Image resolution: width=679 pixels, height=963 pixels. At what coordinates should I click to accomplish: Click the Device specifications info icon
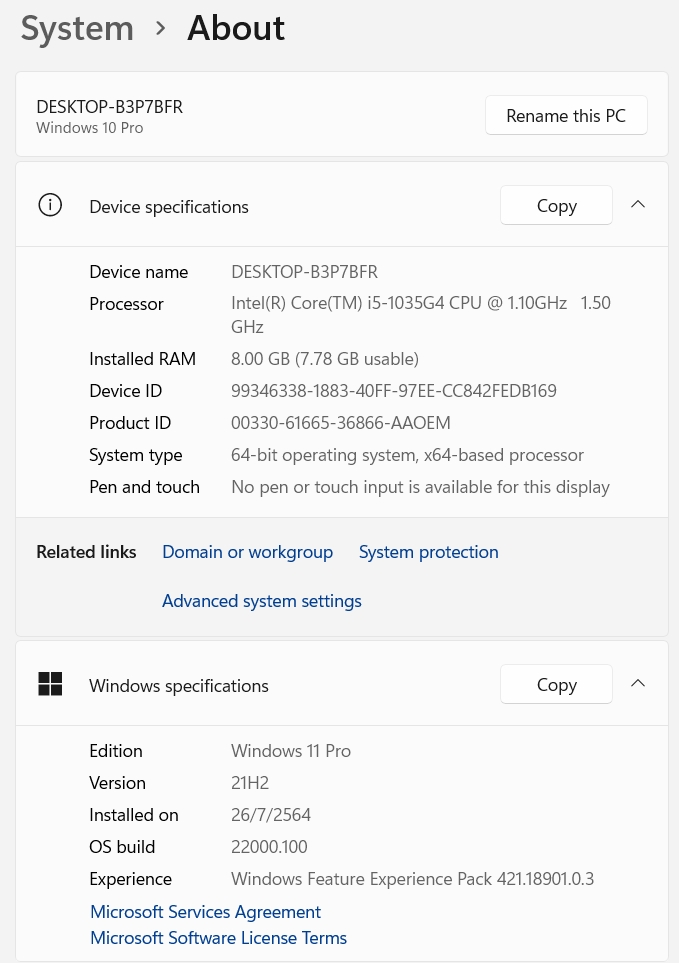click(x=50, y=205)
